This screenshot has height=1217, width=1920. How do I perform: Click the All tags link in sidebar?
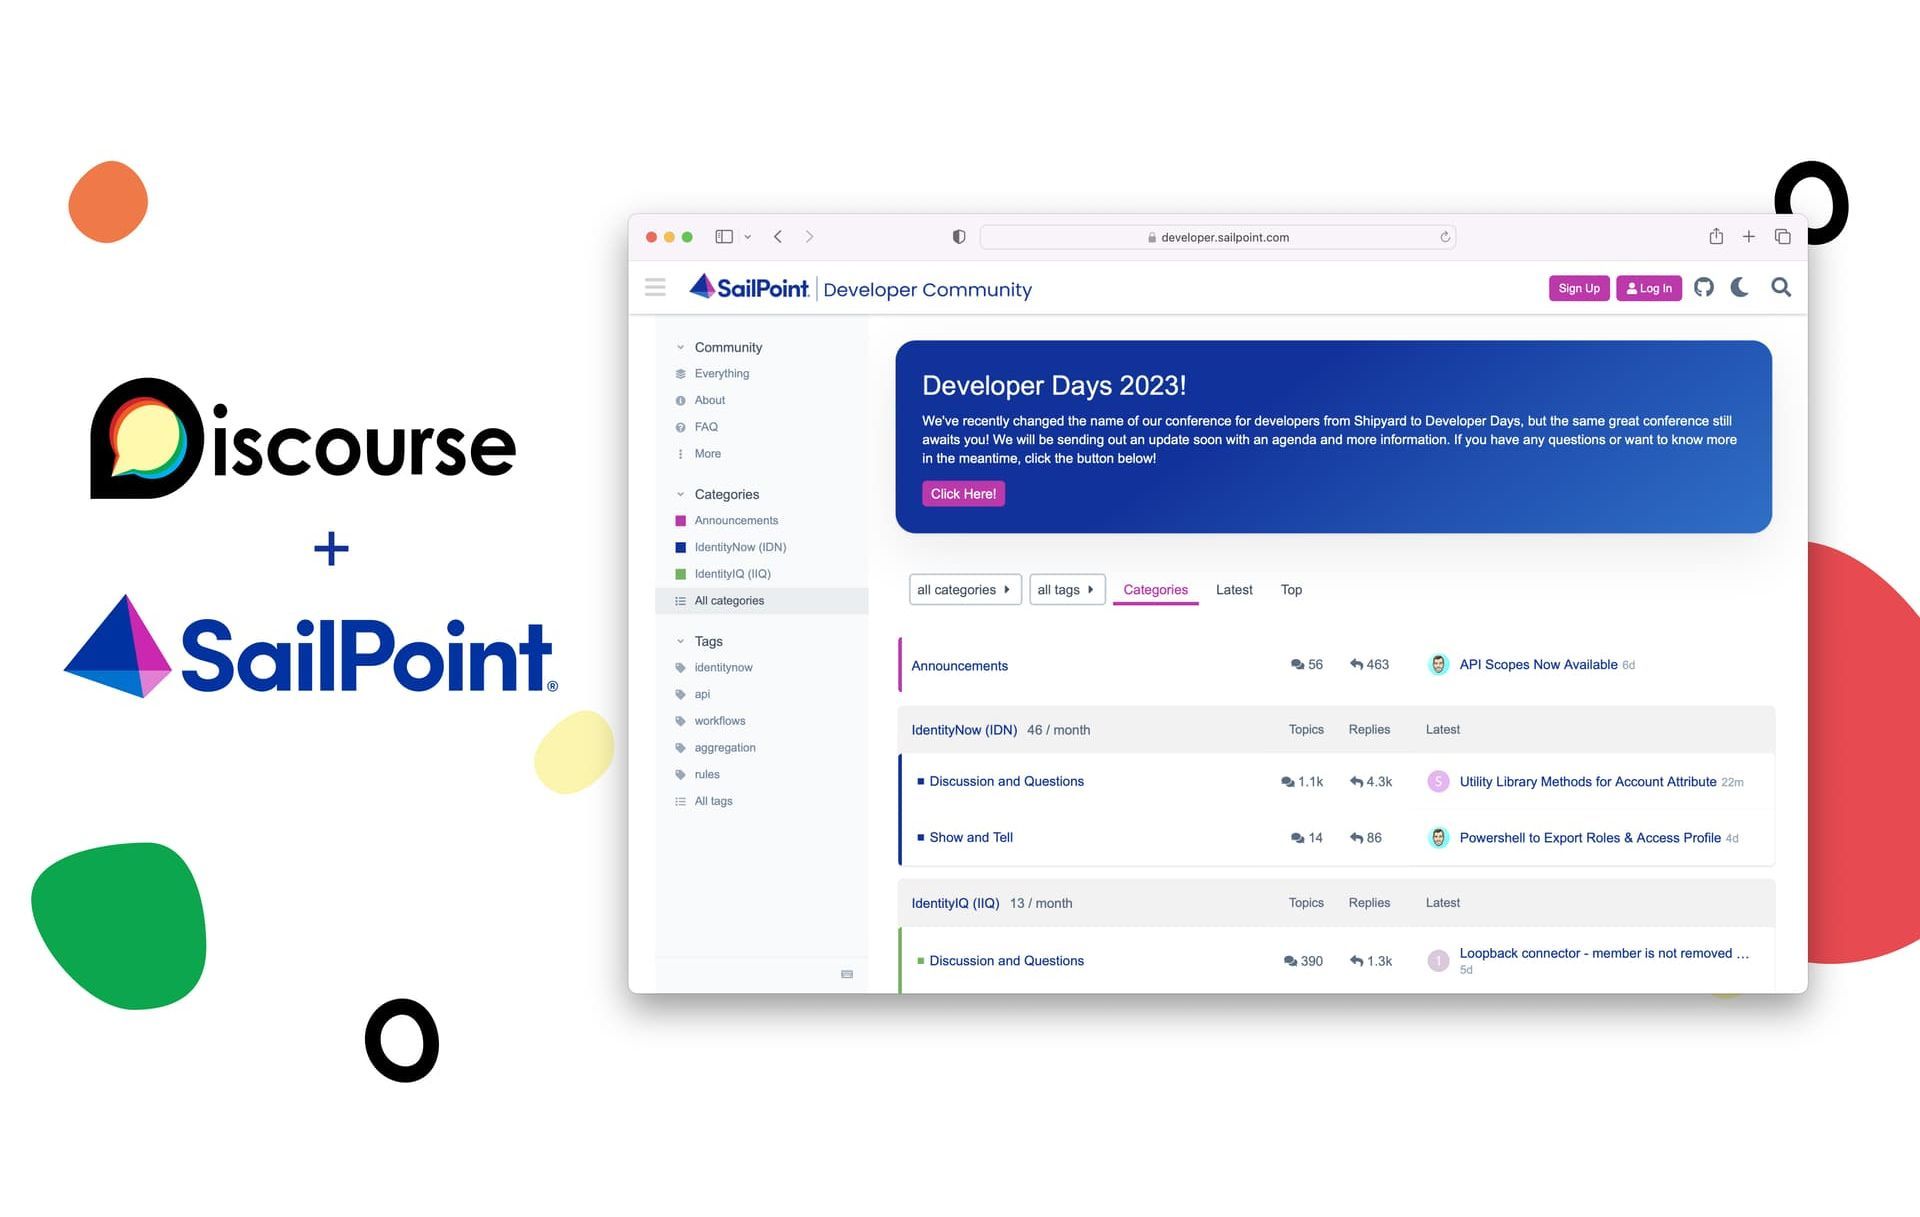tap(712, 799)
